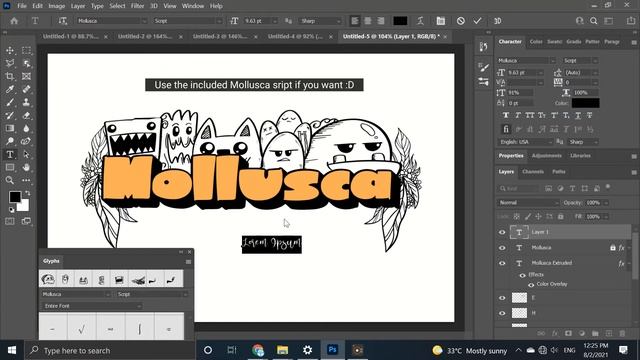Select the Gradient tool
640x360 pixels.
pos(10,129)
